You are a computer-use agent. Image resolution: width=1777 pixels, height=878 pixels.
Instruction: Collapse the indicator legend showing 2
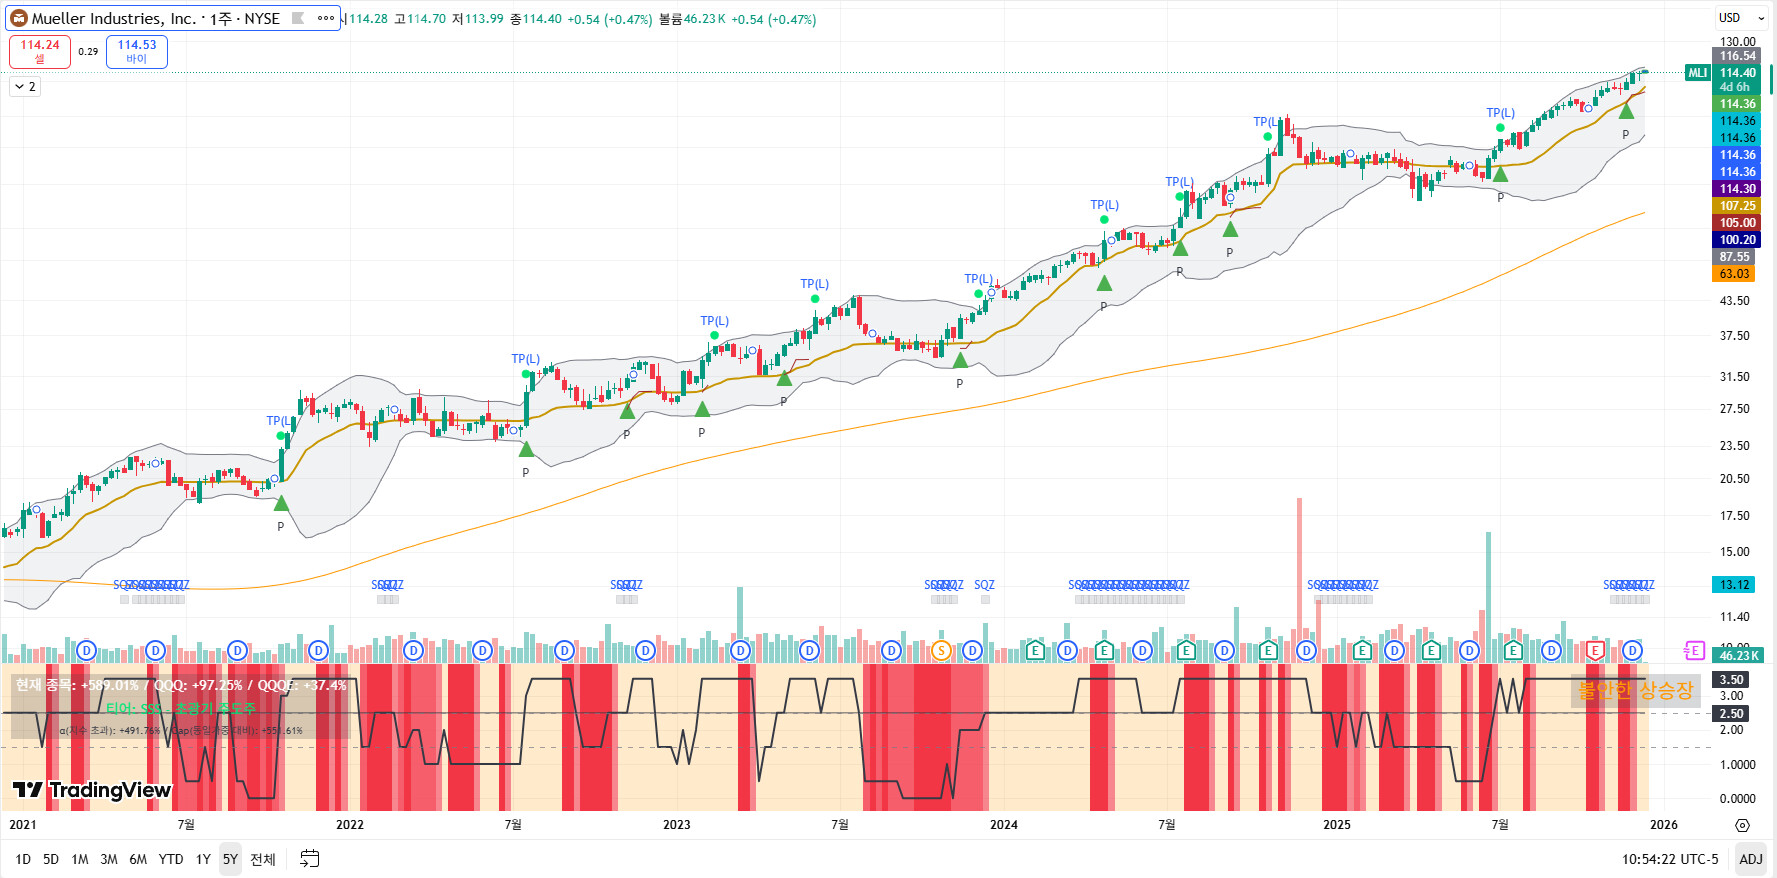(25, 87)
